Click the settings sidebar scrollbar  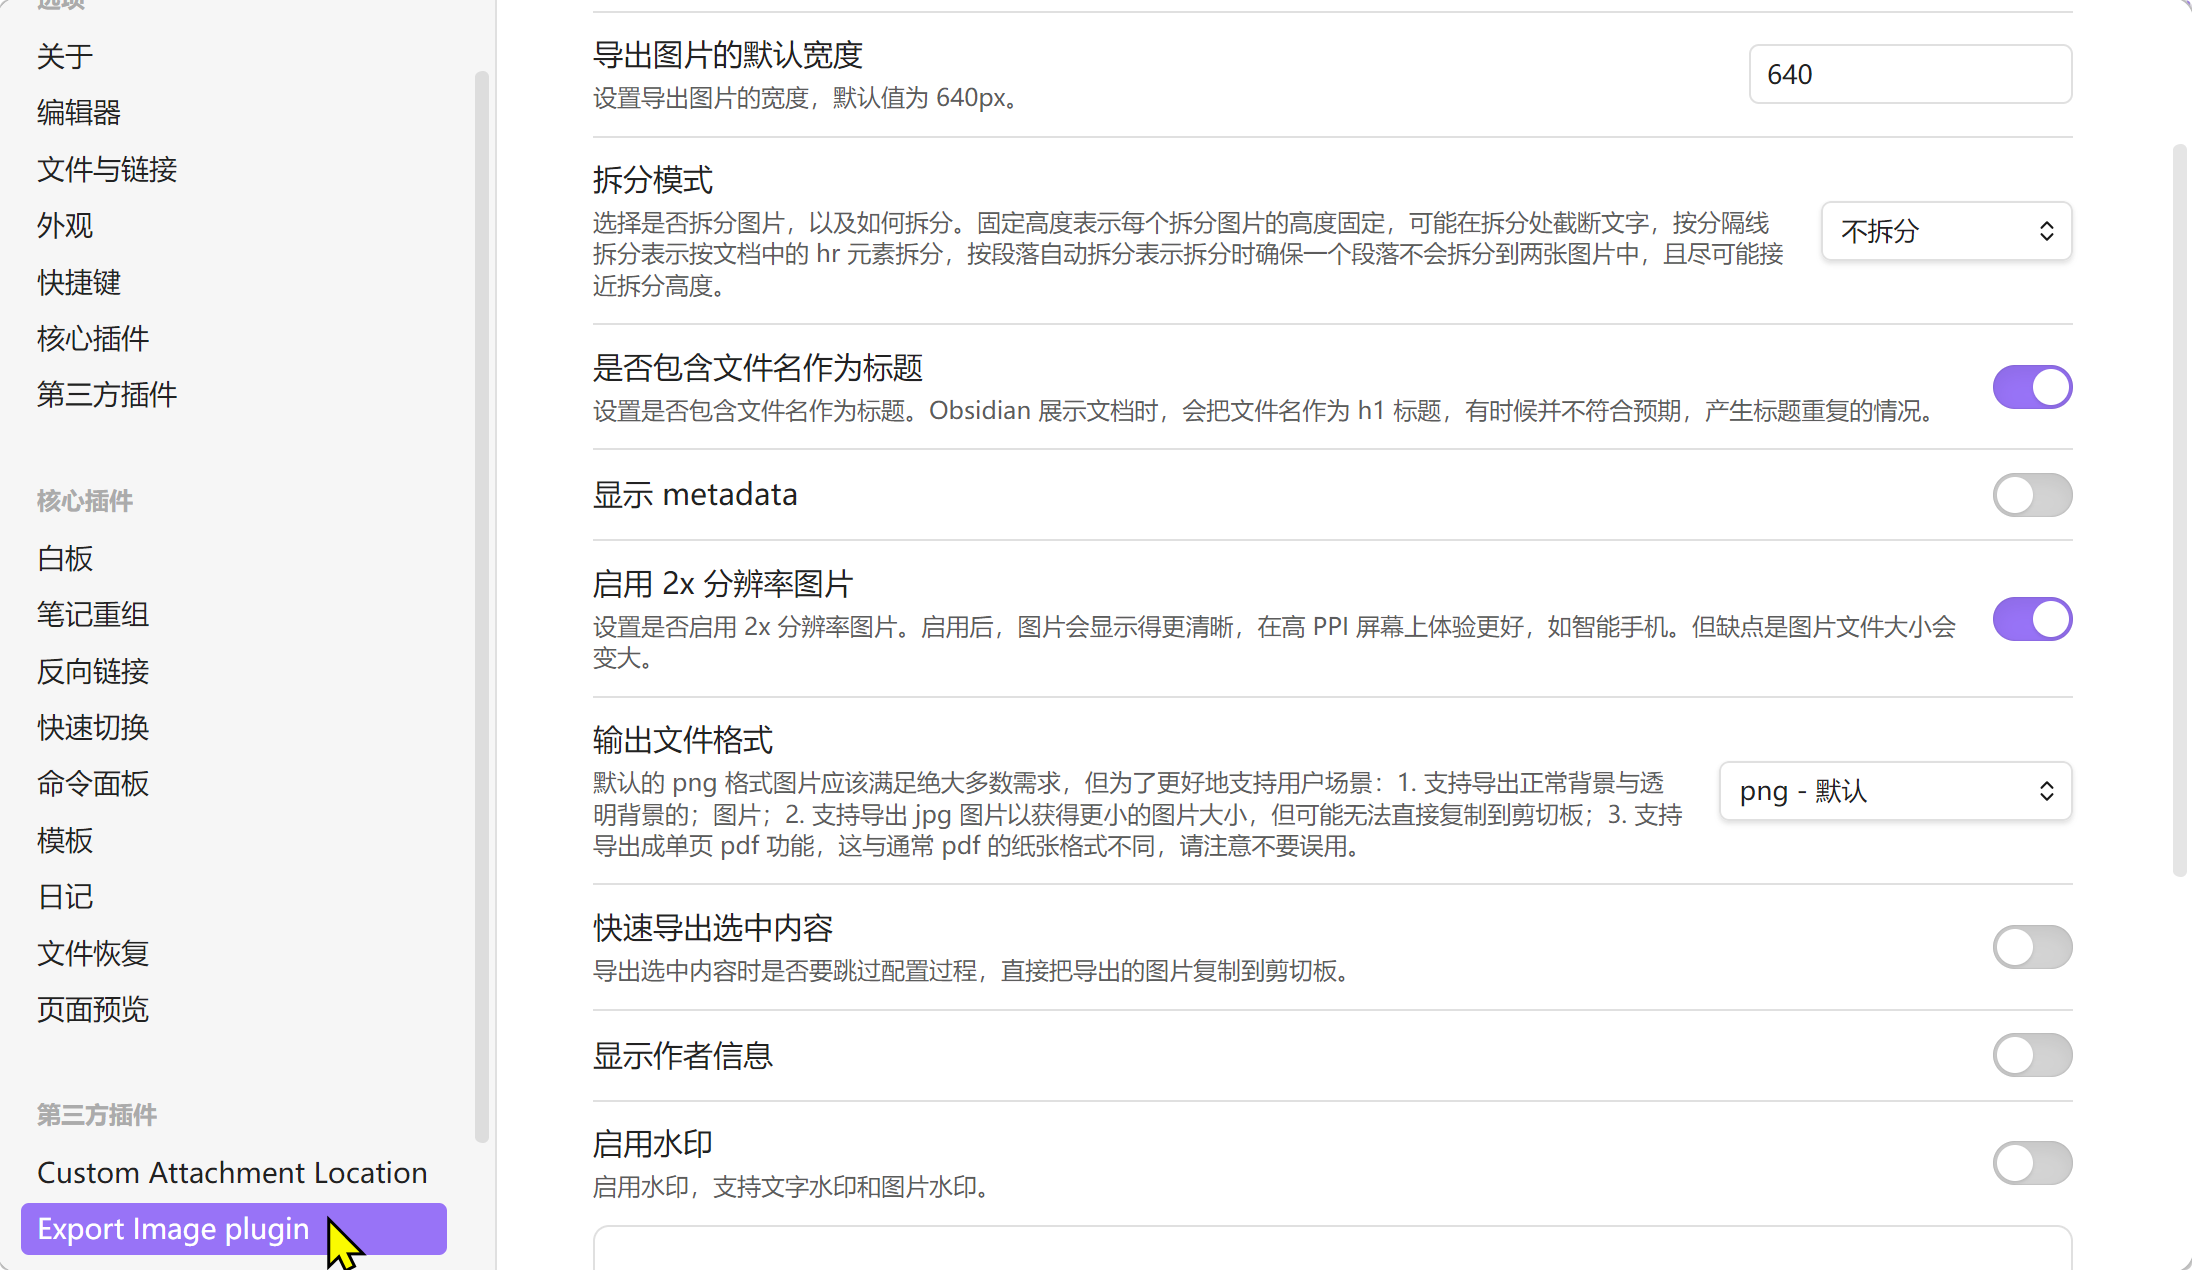point(481,600)
